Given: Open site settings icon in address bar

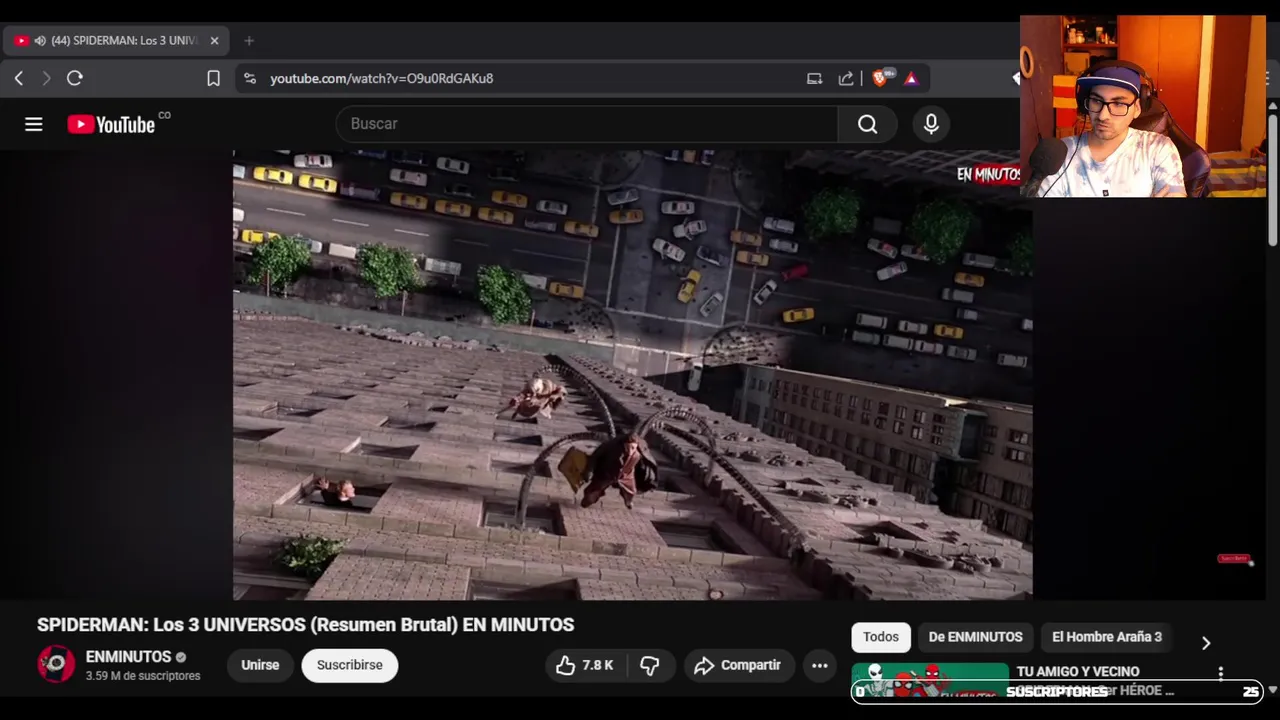Looking at the screenshot, I should point(250,78).
